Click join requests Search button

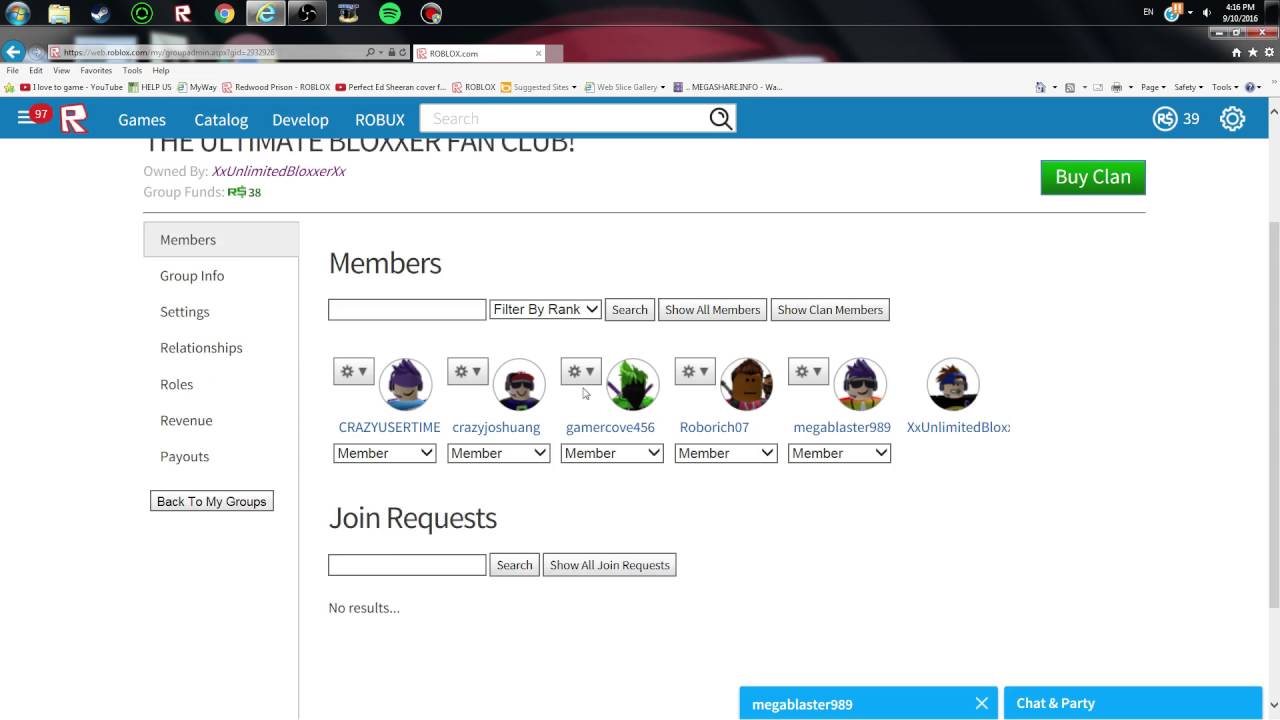(x=514, y=565)
